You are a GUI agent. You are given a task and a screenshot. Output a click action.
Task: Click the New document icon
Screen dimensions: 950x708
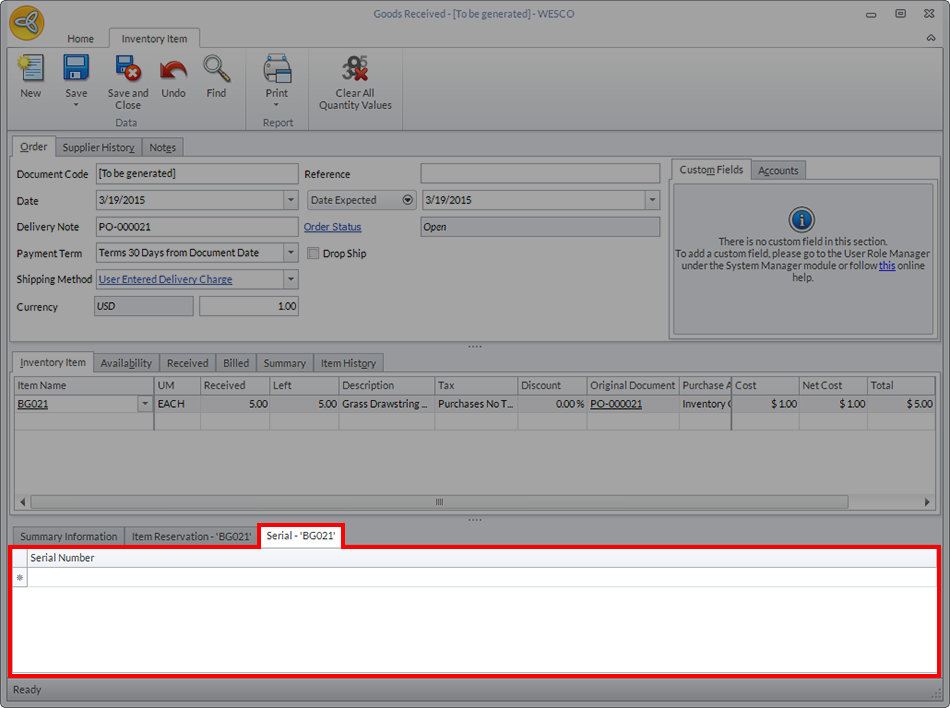(x=31, y=69)
